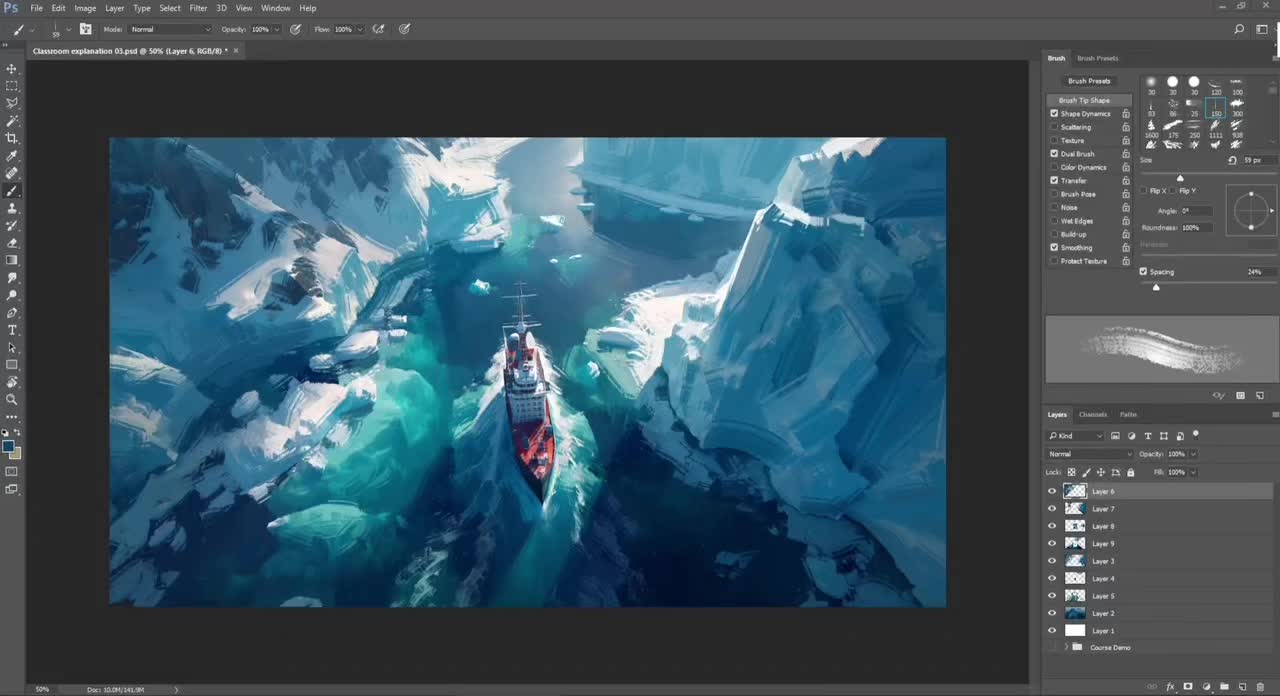Select the Dodge tool

(x=12, y=295)
